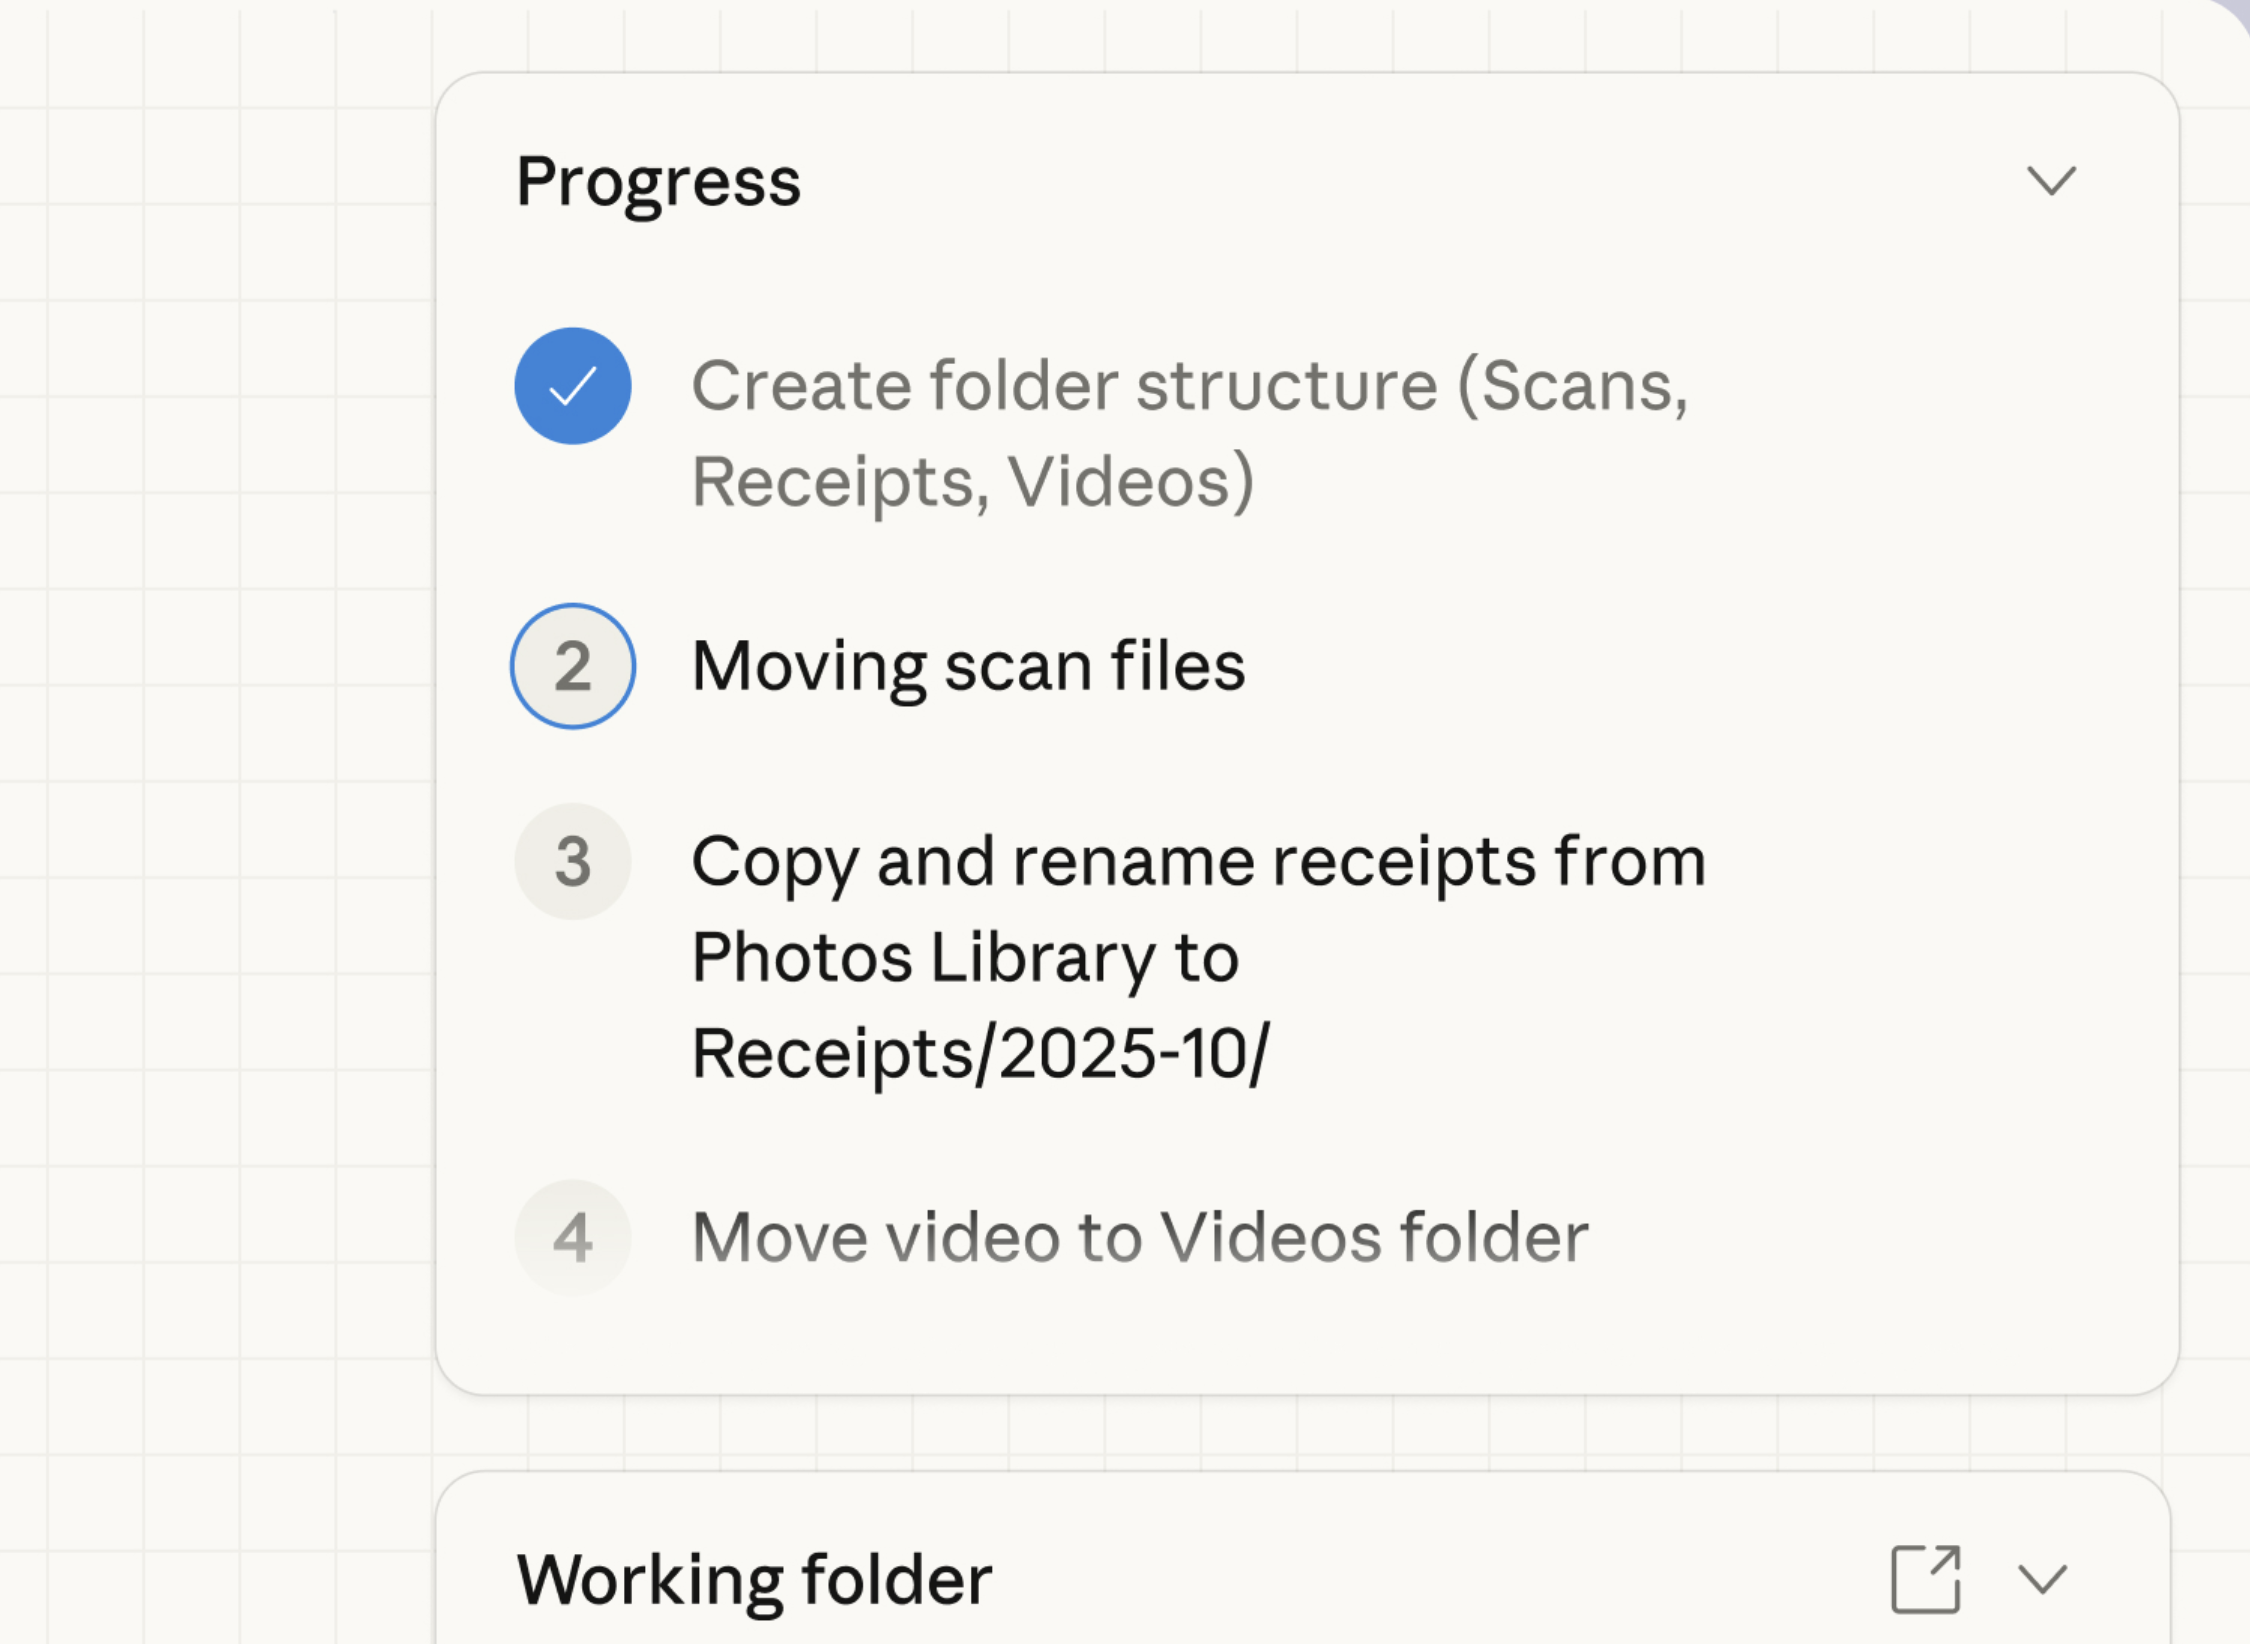Select the step 4 numbered circle

572,1238
